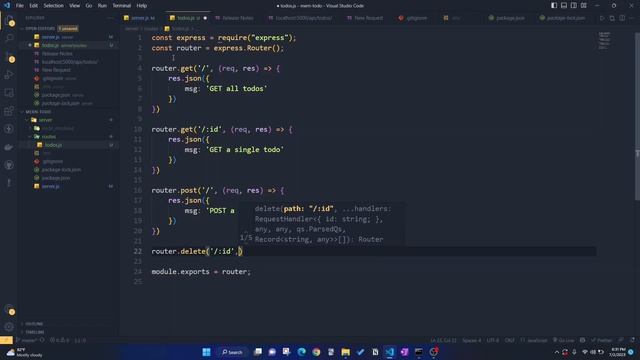
Task: Show hidden system tray icons chevron
Action: [x=556, y=352]
